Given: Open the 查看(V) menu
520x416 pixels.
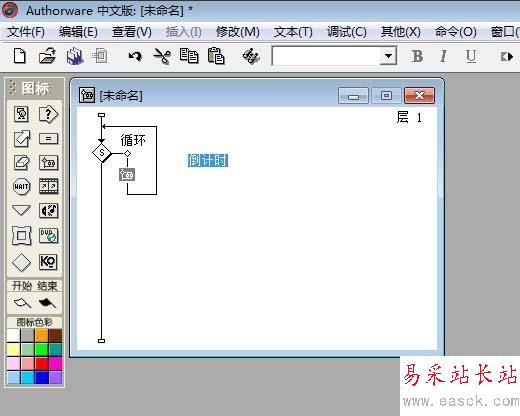Looking at the screenshot, I should (x=132, y=32).
